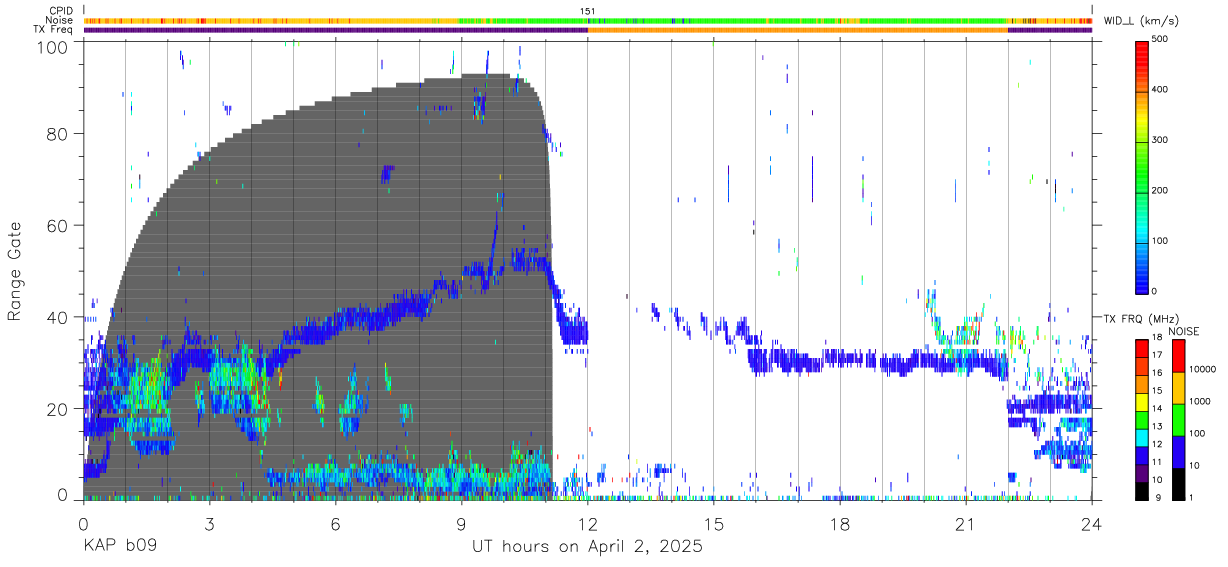Click the NOISE colorbar
1228x567 pixels.
pos(1178,418)
